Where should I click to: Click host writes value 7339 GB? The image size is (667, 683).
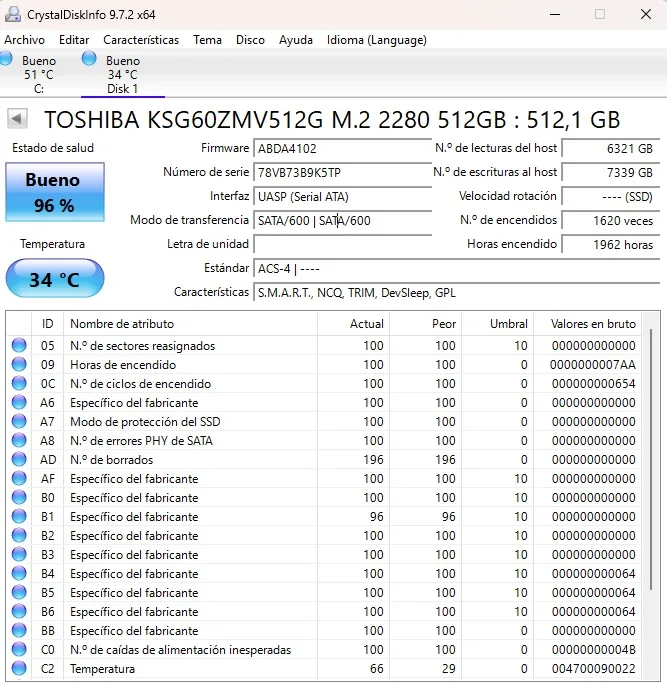pyautogui.click(x=611, y=172)
